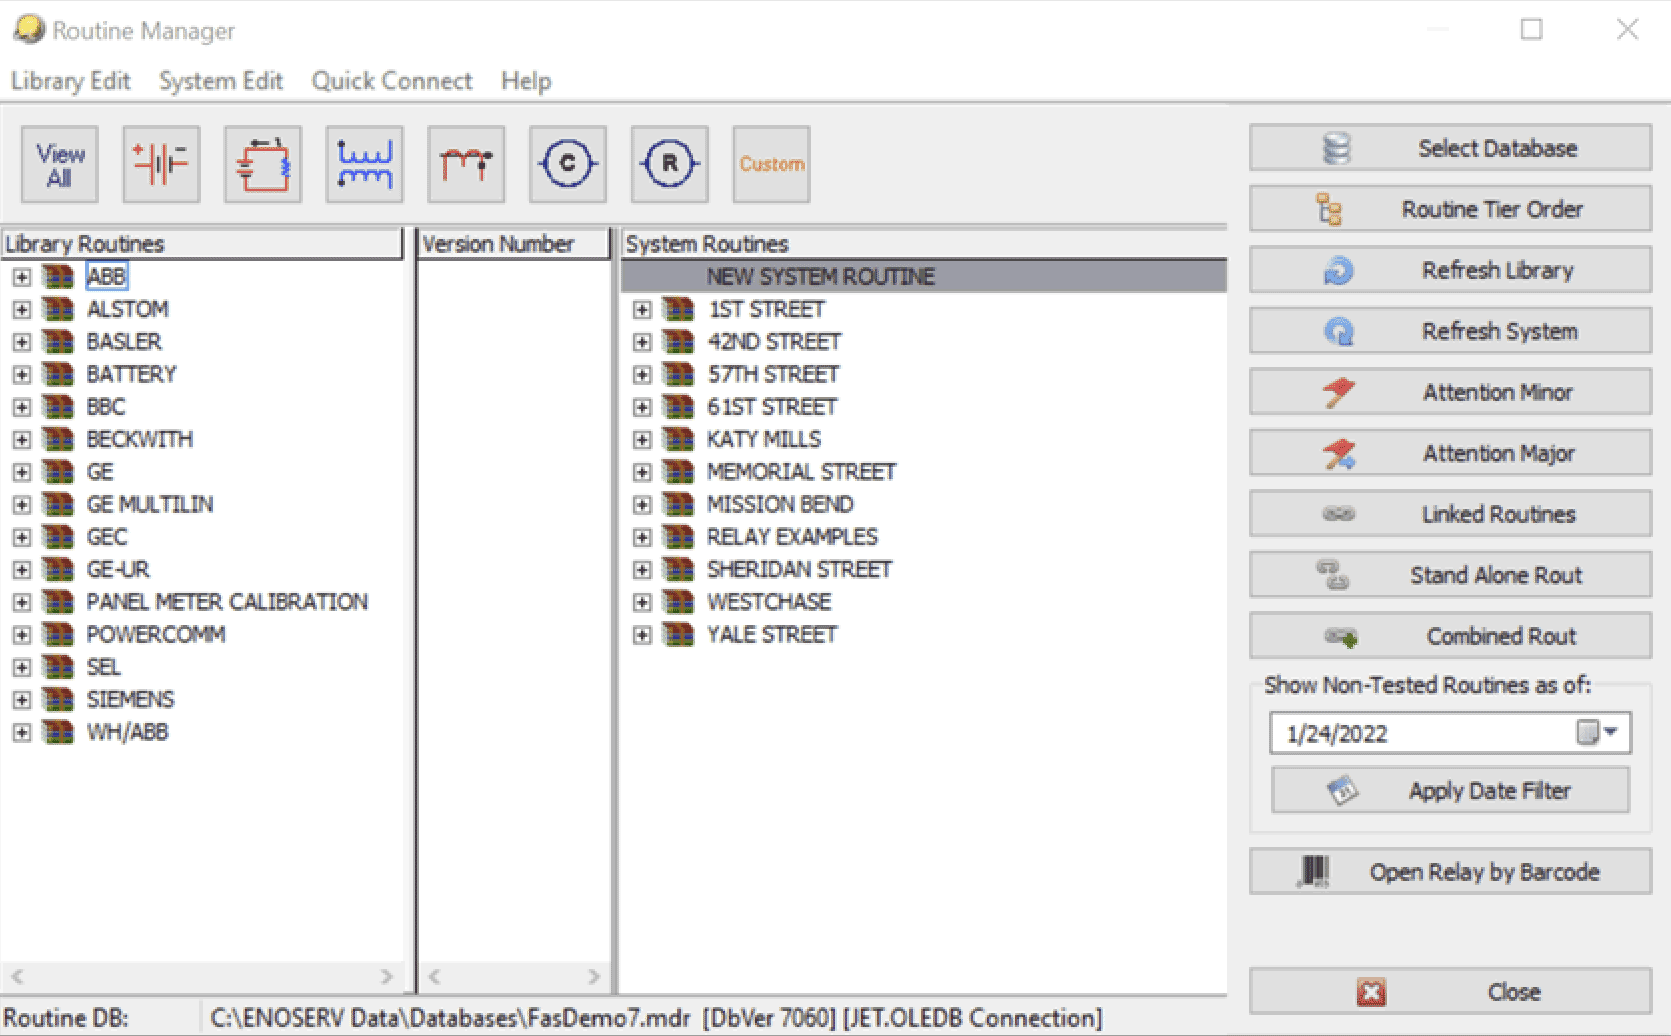1671x1036 pixels.
Task: Select the 61ST STREET system item
Action: pyautogui.click(x=772, y=407)
